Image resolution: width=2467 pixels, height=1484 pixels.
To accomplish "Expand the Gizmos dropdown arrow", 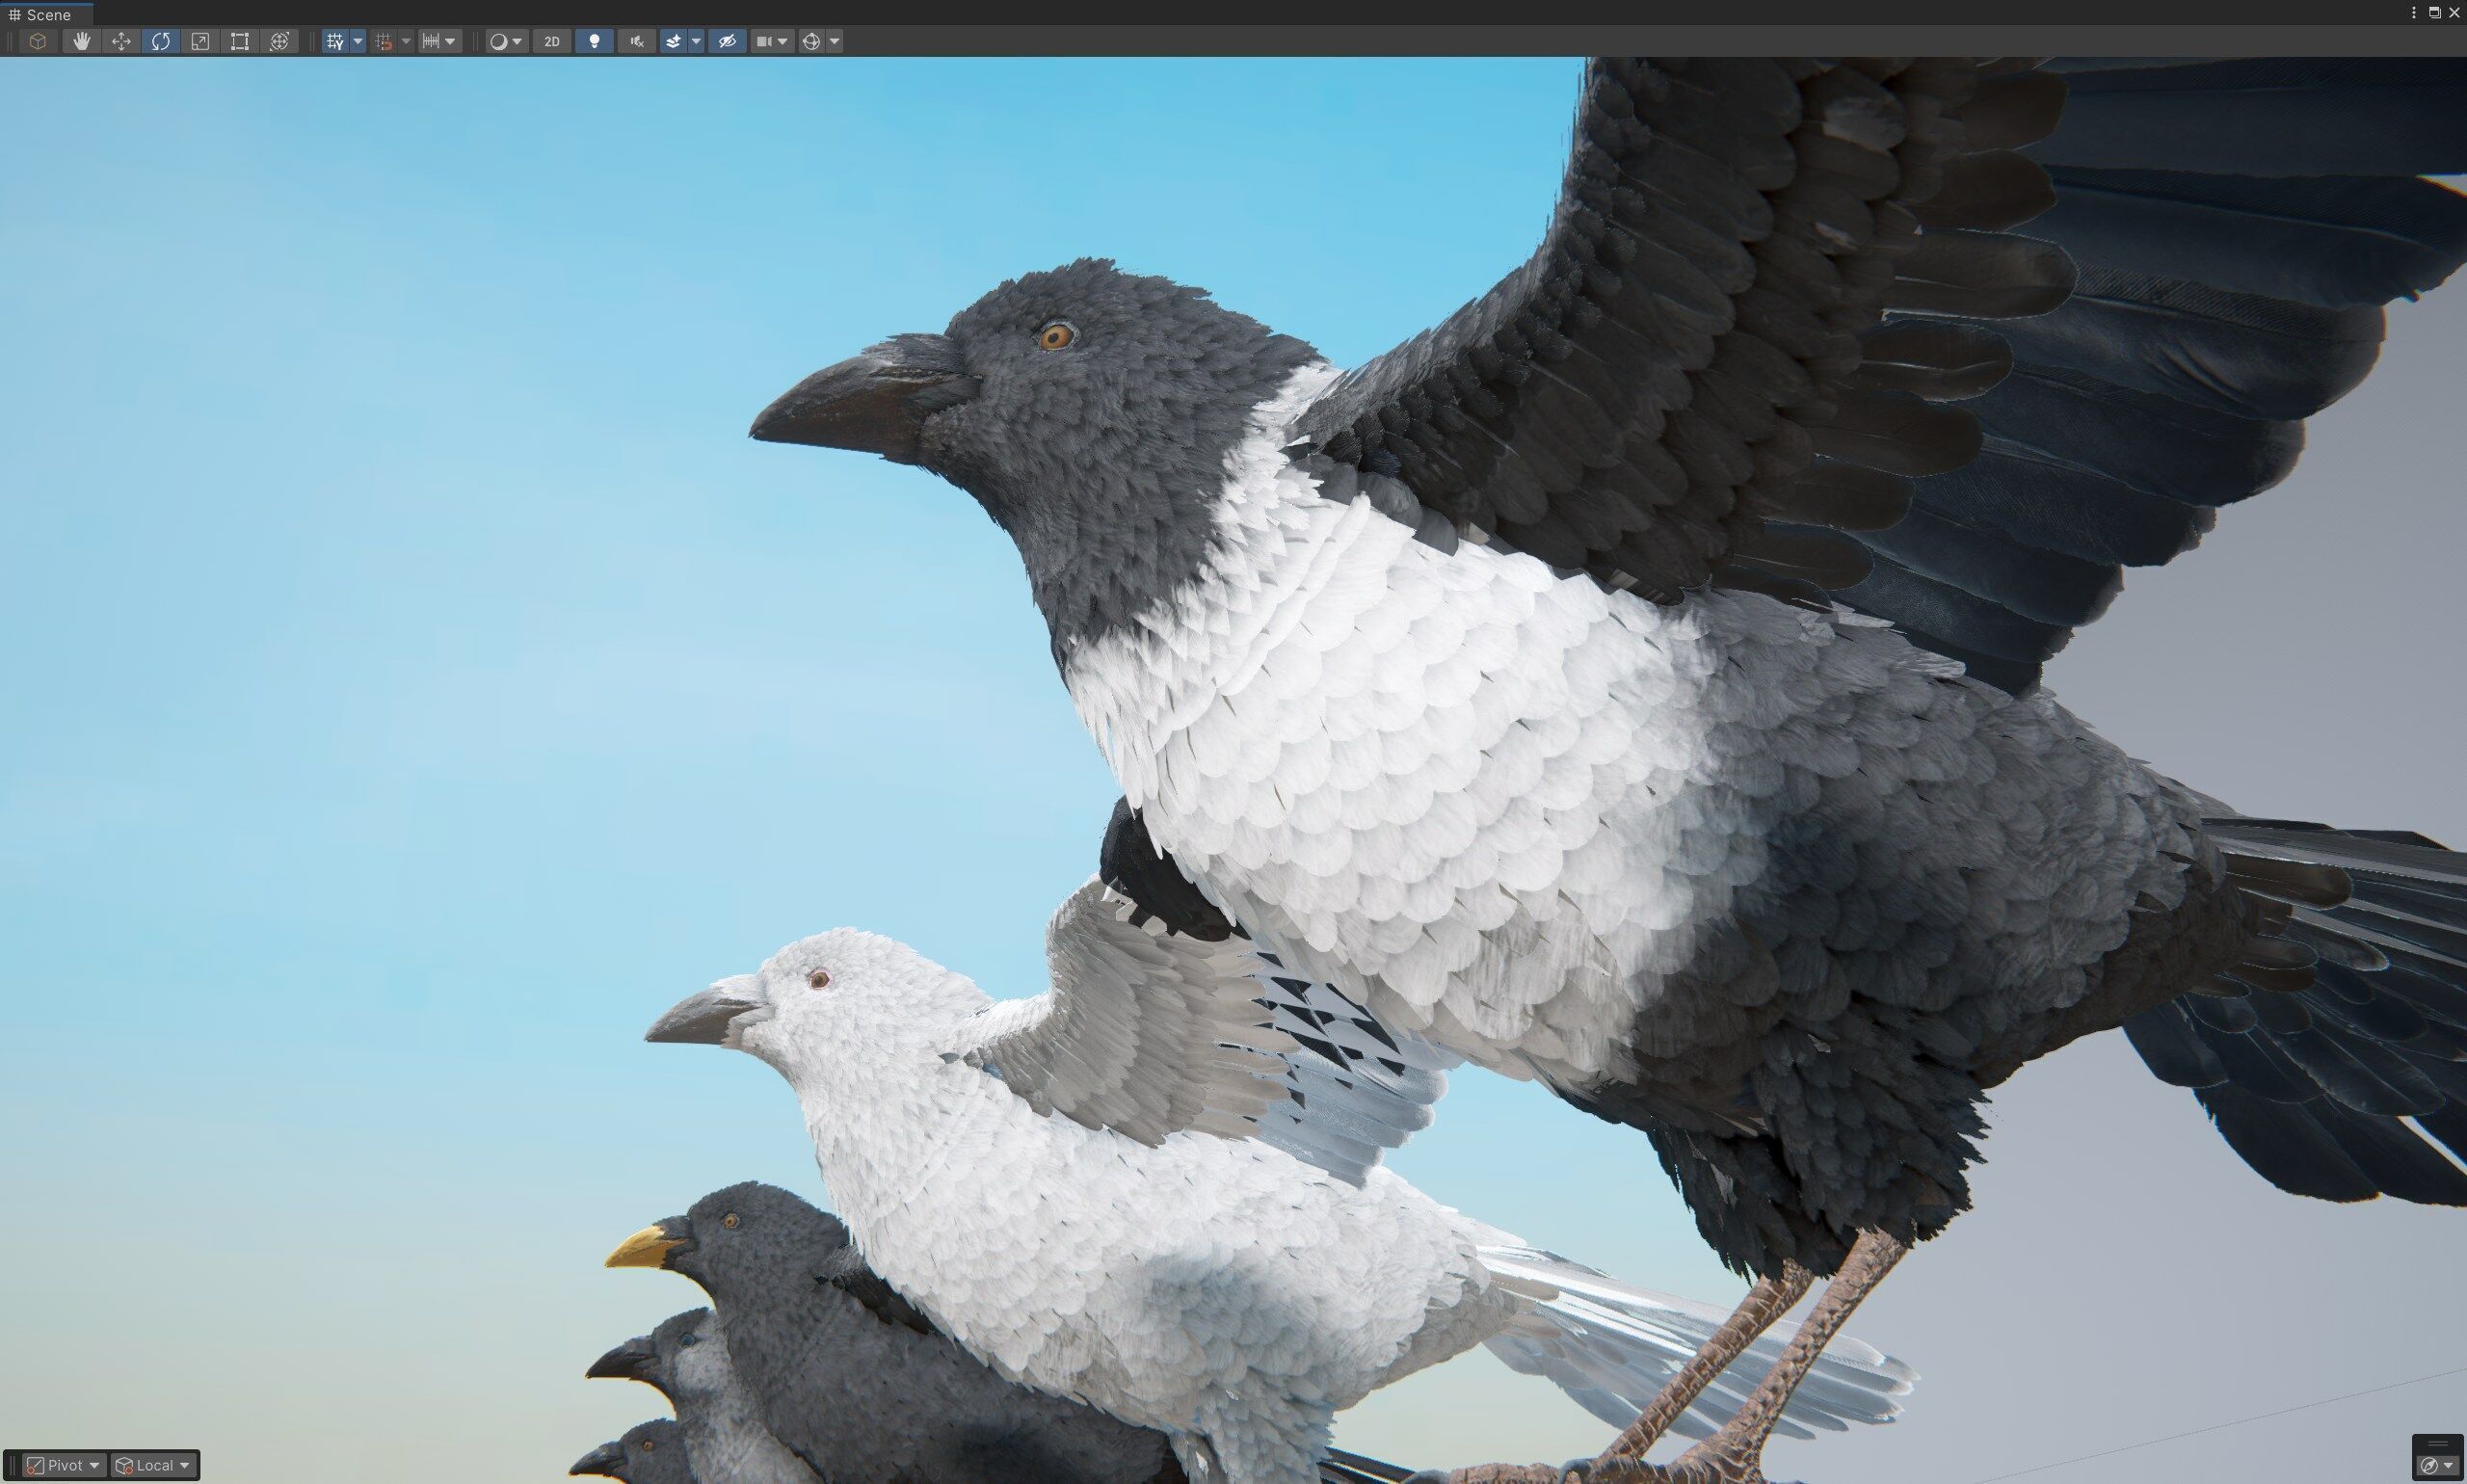I will (x=835, y=41).
